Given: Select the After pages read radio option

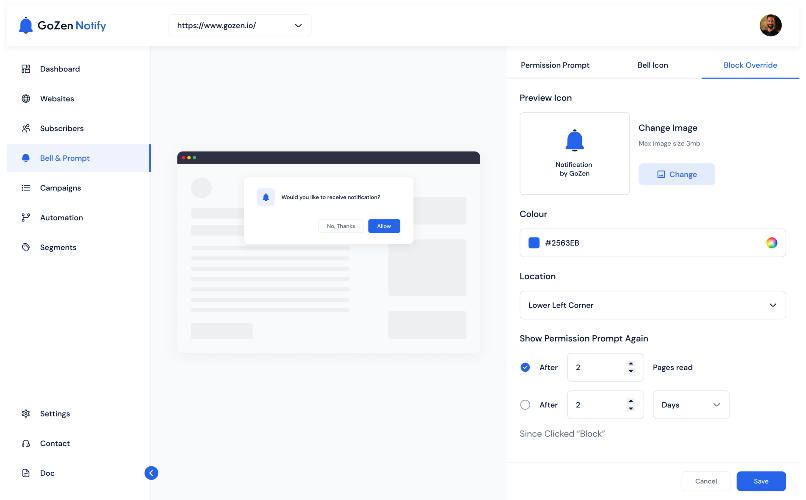Looking at the screenshot, I should coord(525,367).
